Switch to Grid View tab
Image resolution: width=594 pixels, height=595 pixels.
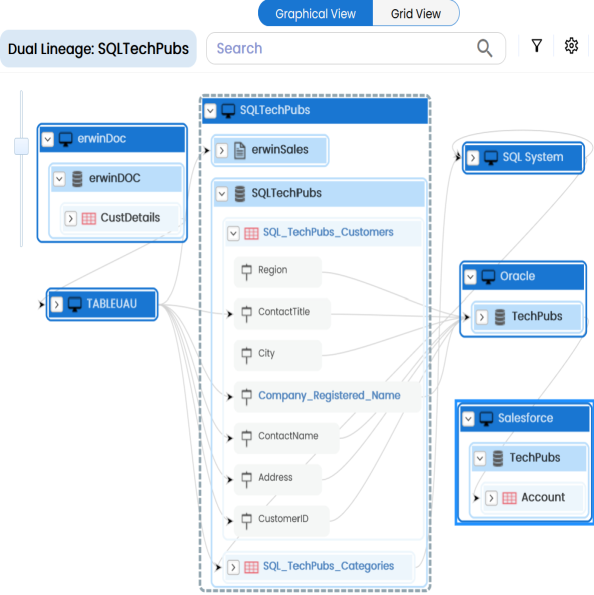416,14
